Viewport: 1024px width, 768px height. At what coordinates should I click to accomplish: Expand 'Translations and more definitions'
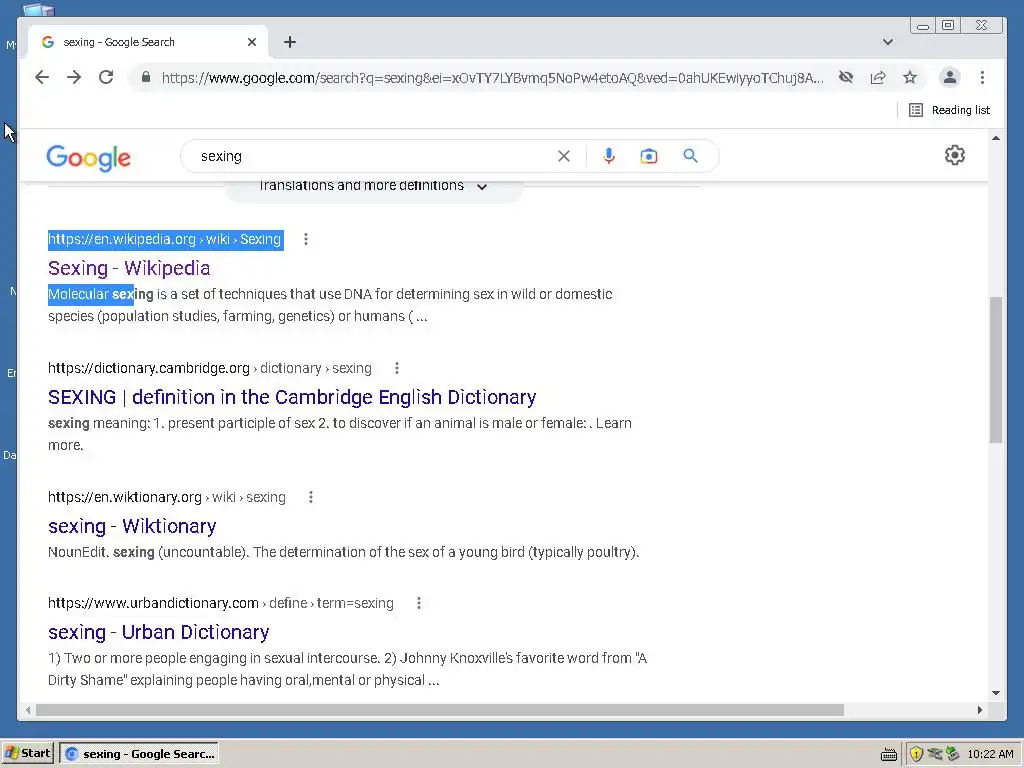[373, 187]
